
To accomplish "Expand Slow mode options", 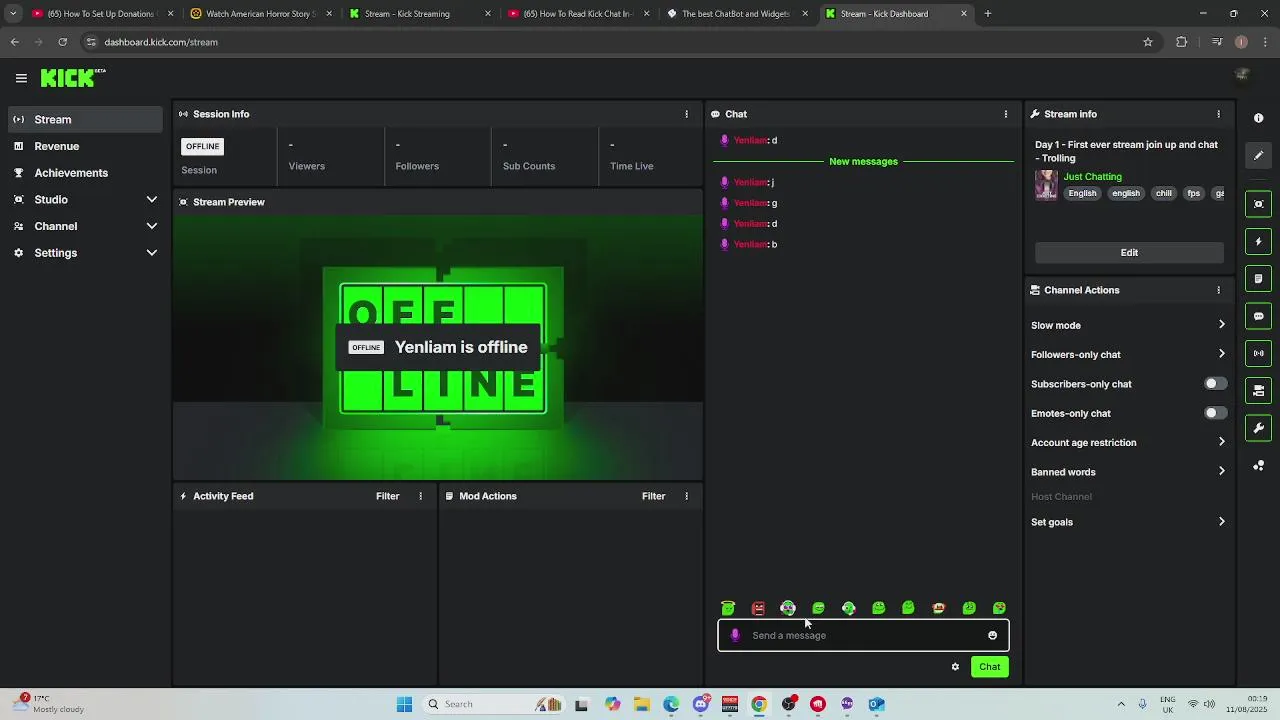I will pyautogui.click(x=1128, y=325).
